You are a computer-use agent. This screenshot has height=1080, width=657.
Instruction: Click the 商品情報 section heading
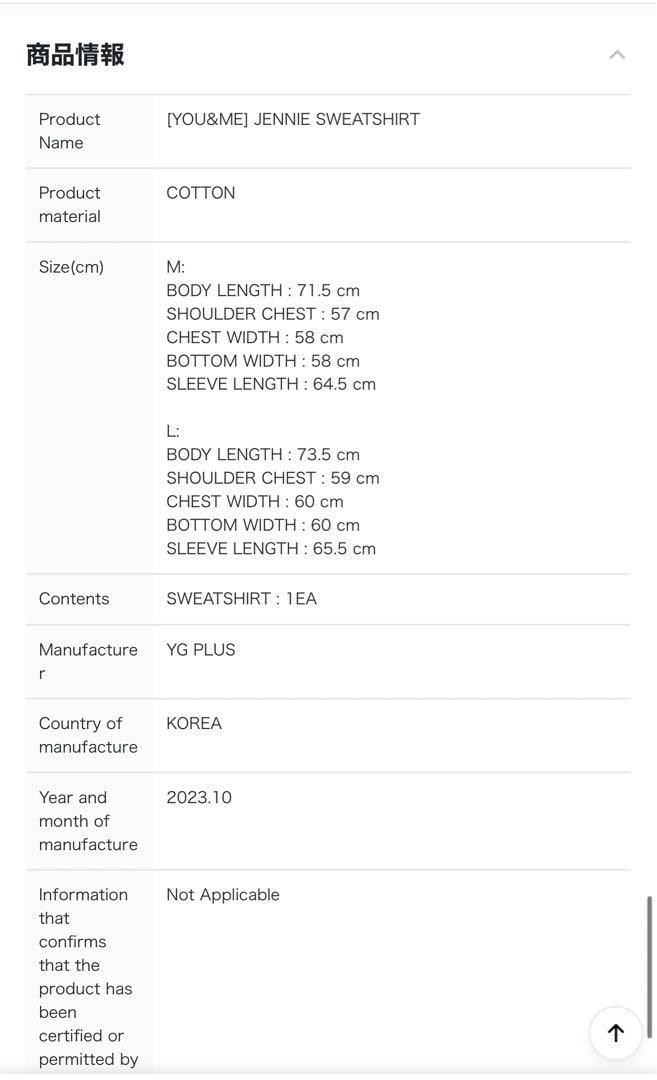[76, 55]
